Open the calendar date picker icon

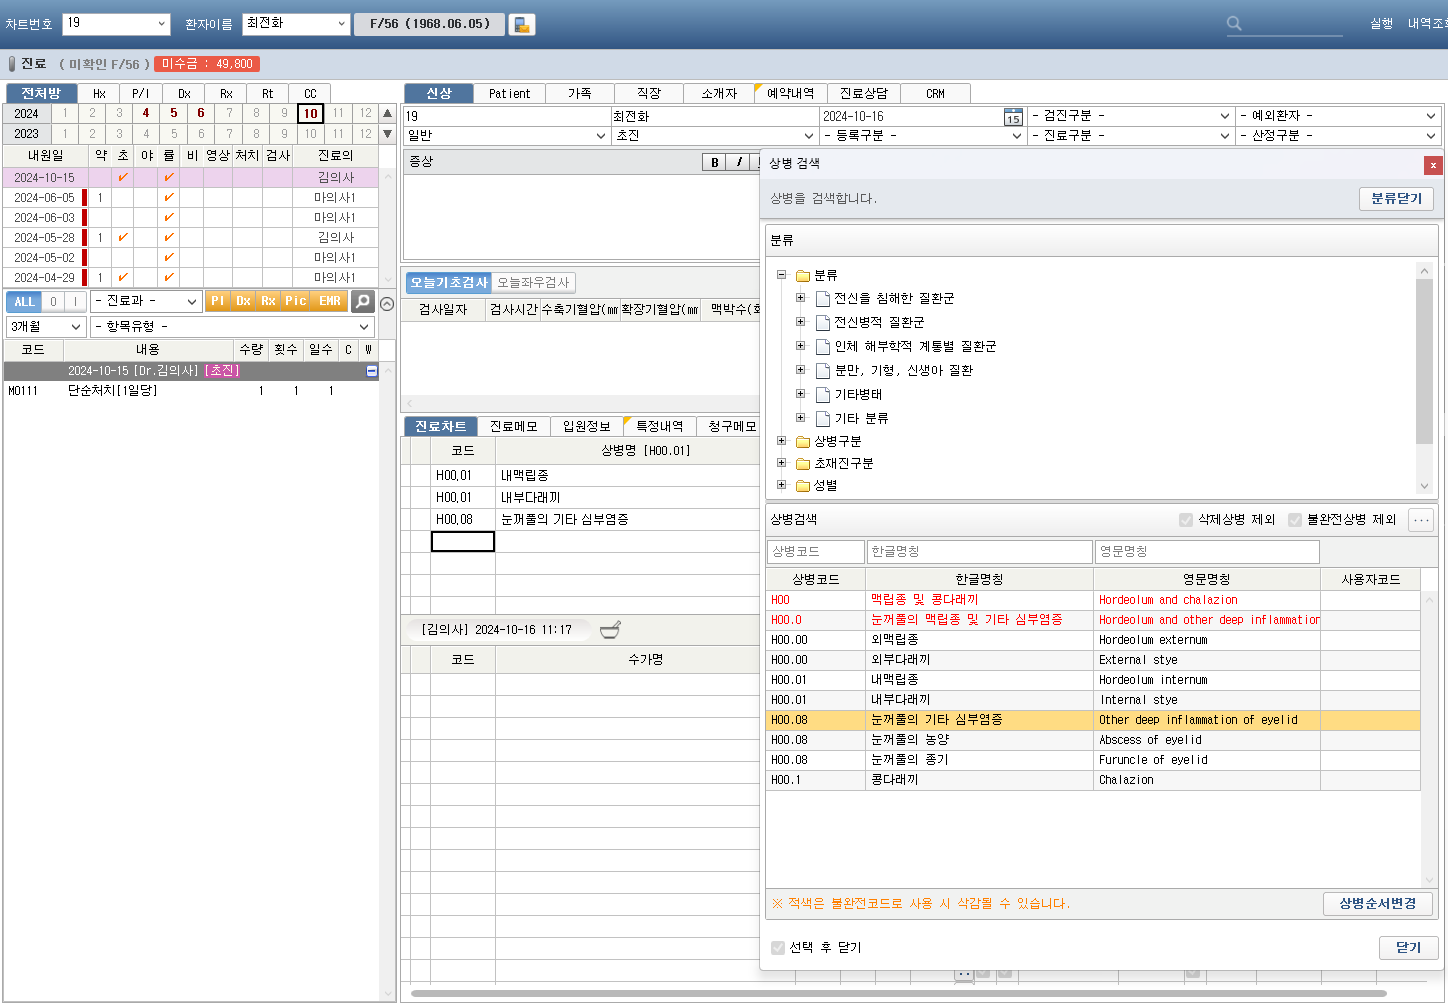[1012, 117]
